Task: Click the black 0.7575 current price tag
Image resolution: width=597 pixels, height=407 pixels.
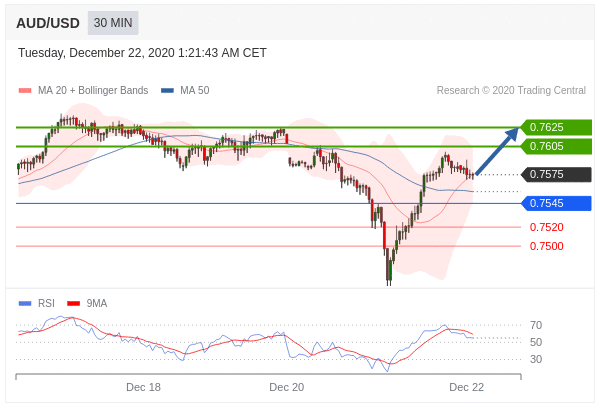Action: 556,174
